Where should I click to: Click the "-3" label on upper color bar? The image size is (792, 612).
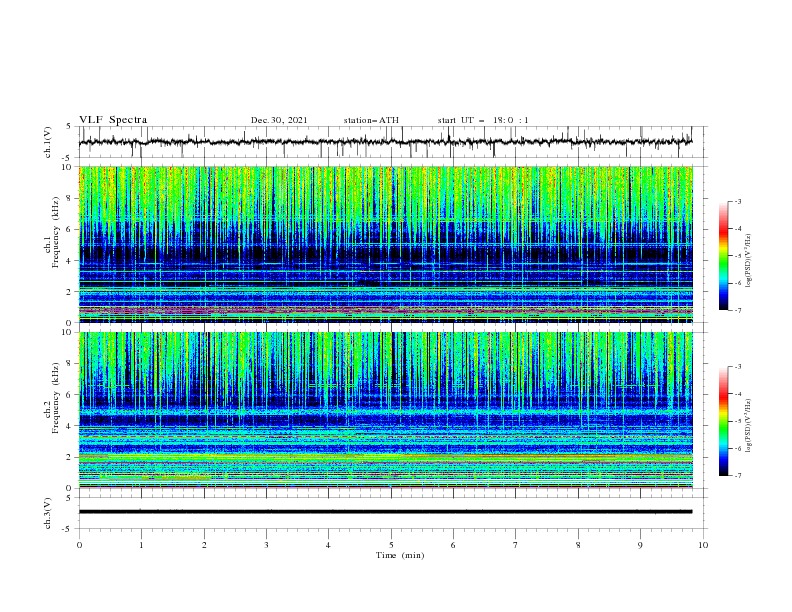tap(738, 201)
